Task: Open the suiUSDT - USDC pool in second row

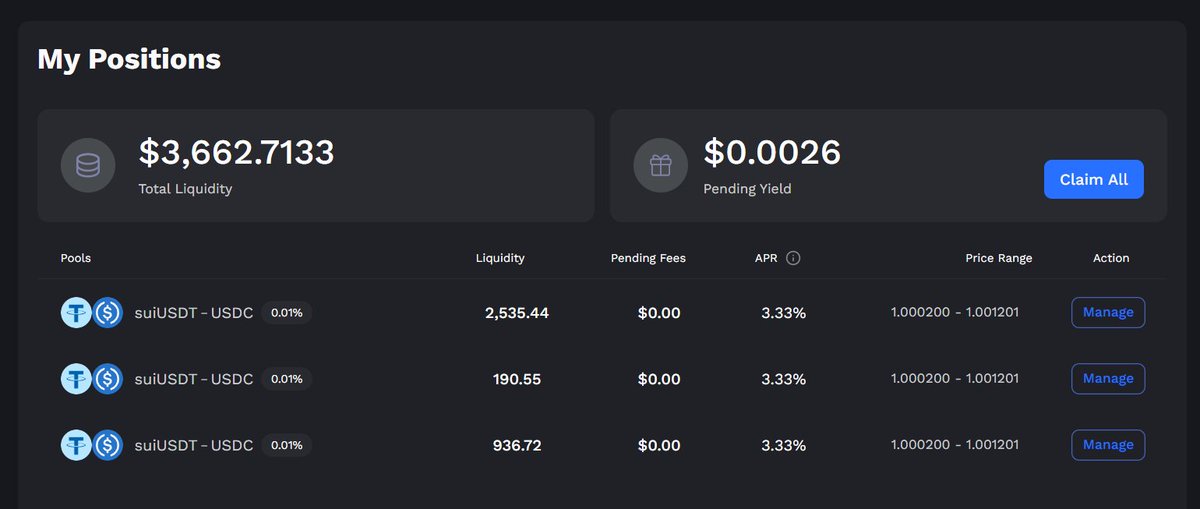Action: pos(194,379)
